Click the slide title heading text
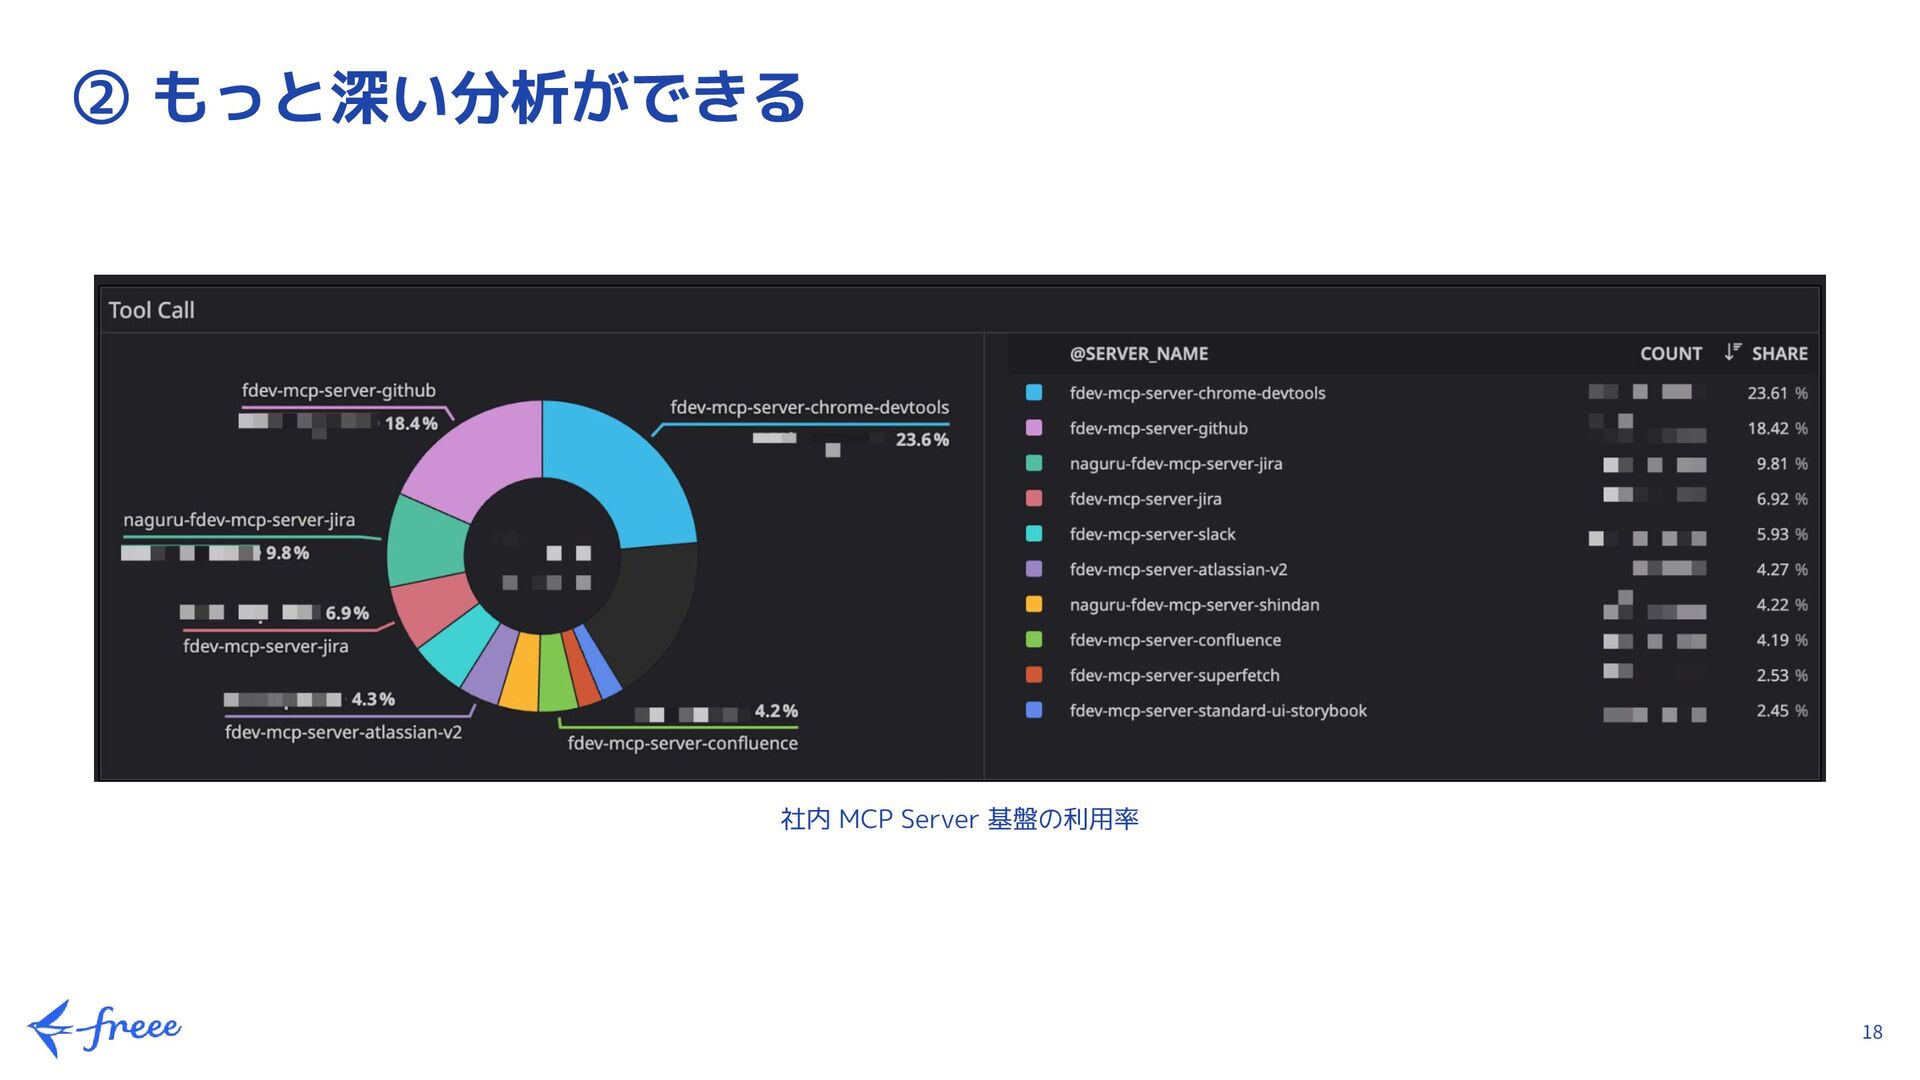Image resolution: width=1920 pixels, height=1080 pixels. tap(440, 98)
